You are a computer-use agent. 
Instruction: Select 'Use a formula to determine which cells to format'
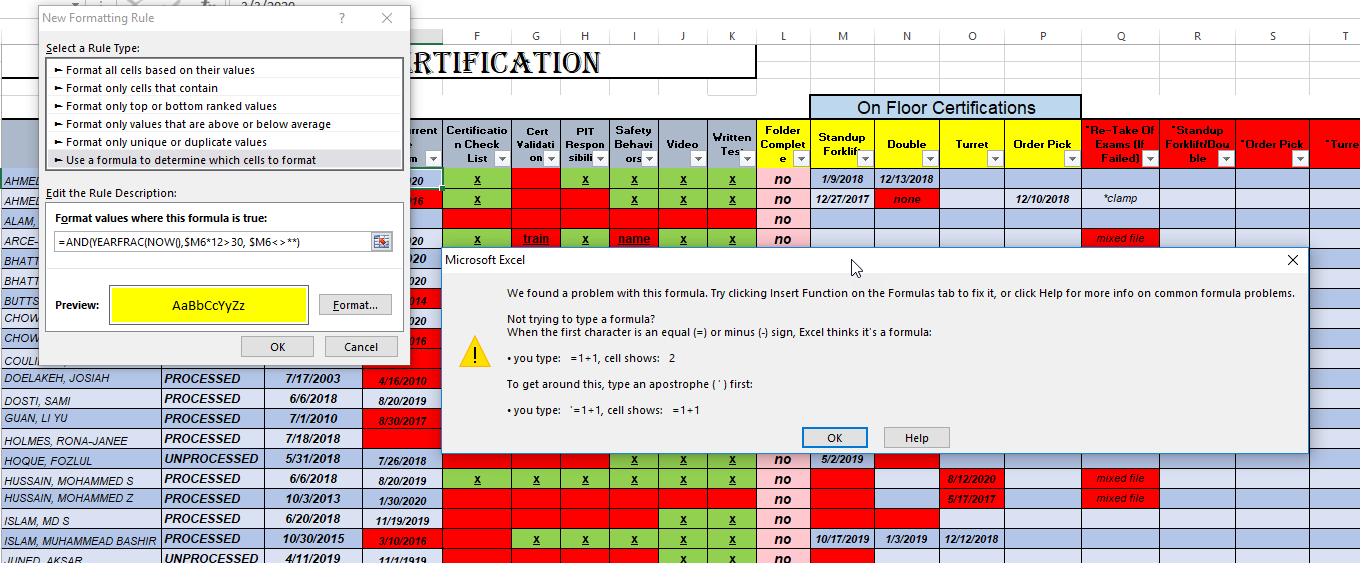click(224, 160)
